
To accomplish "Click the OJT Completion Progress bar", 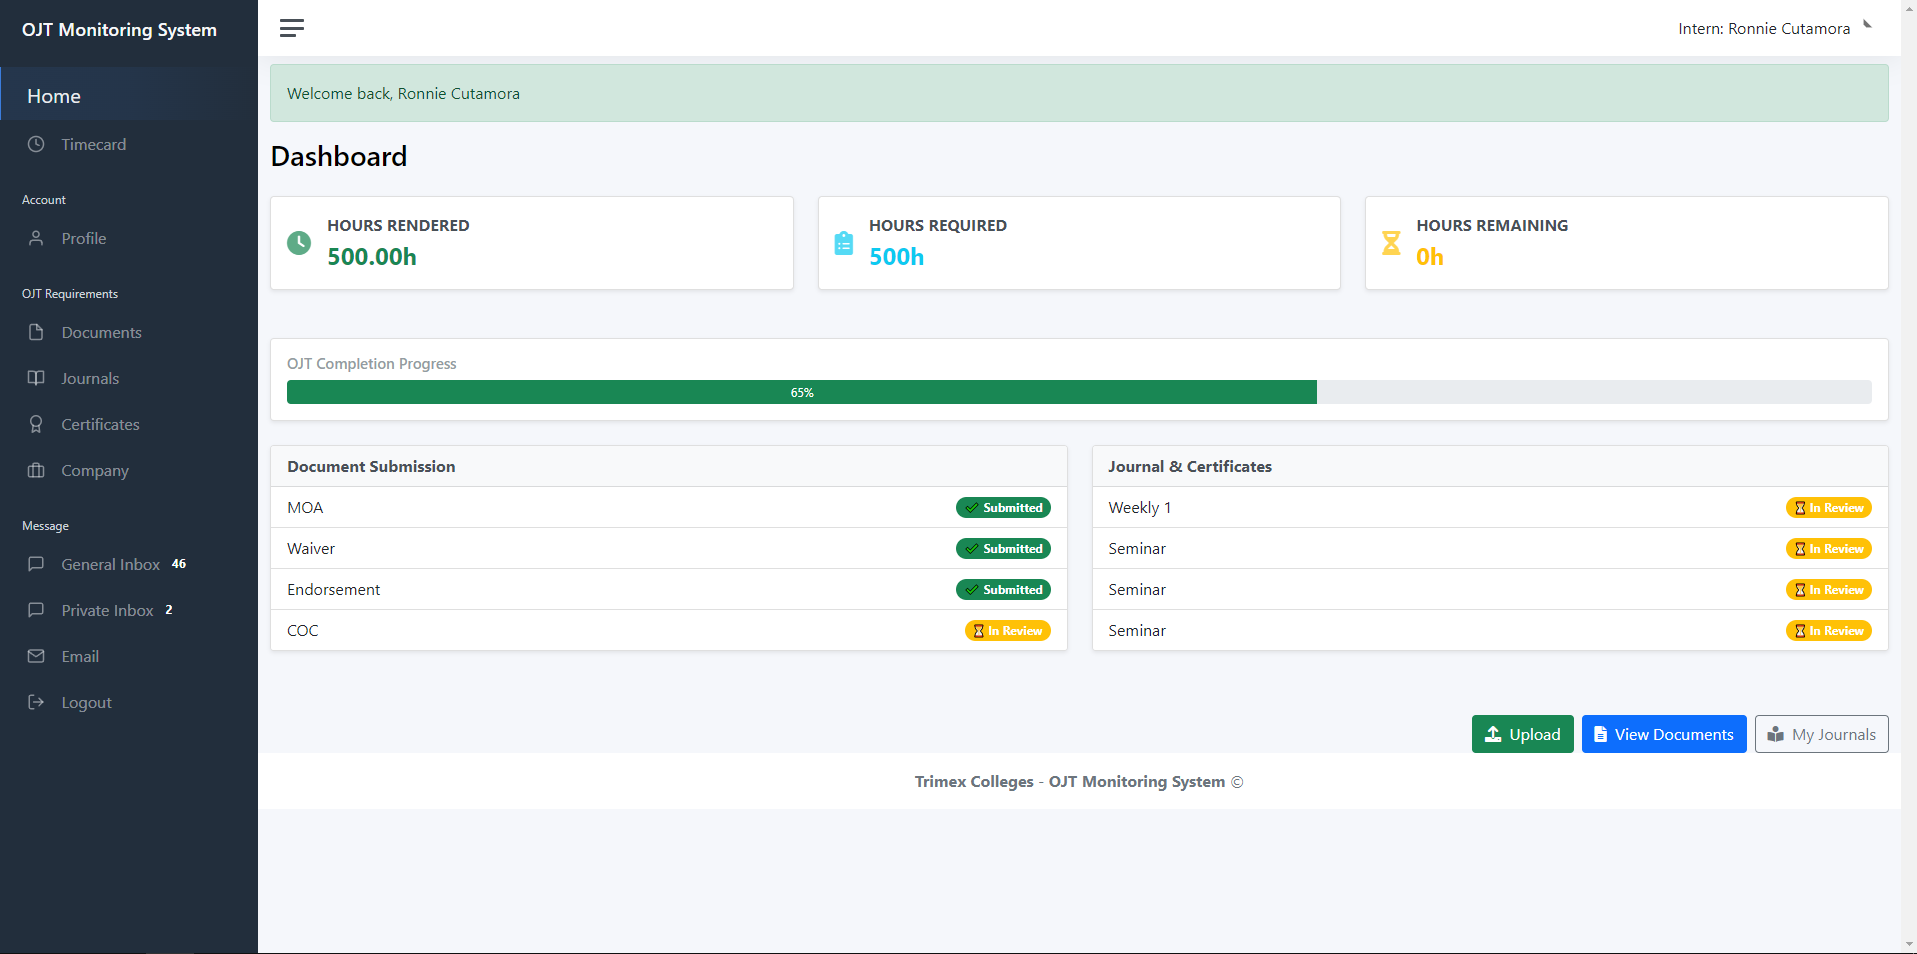I will (1078, 392).
